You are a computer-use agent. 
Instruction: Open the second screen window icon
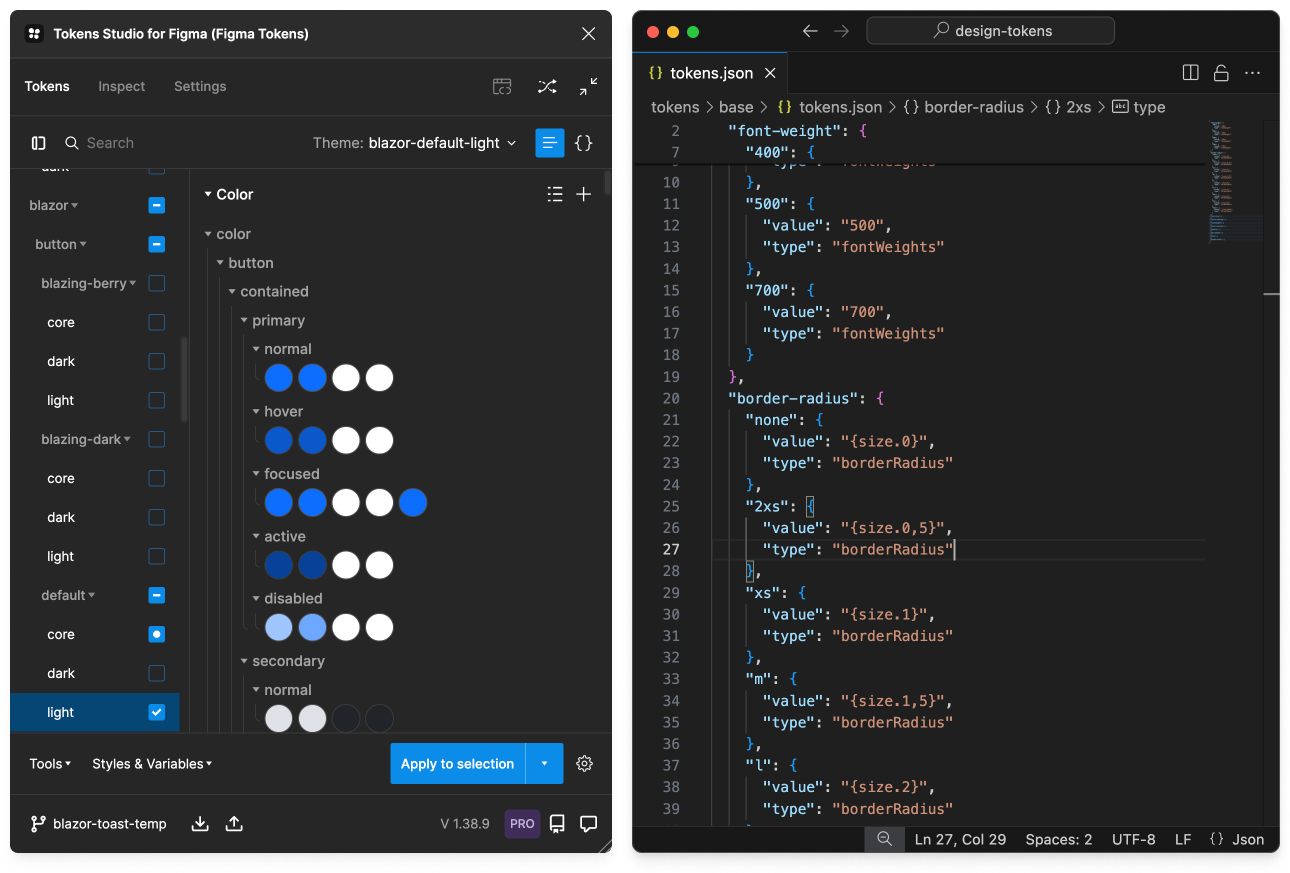503,87
